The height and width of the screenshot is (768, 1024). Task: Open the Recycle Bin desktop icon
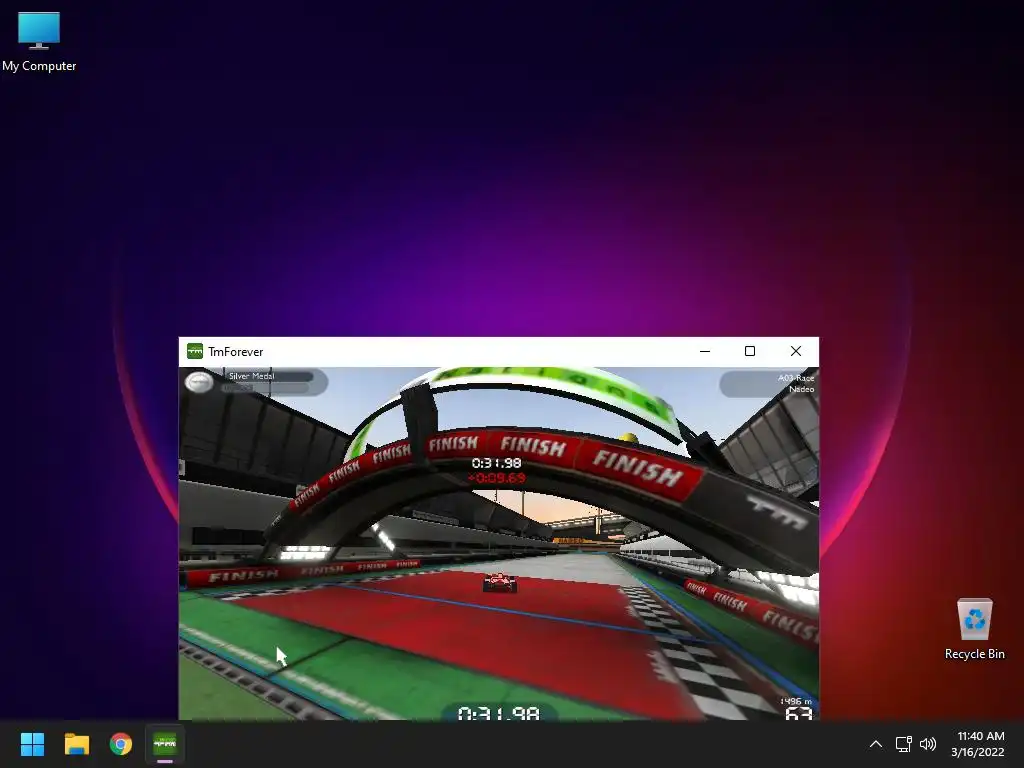click(x=974, y=628)
